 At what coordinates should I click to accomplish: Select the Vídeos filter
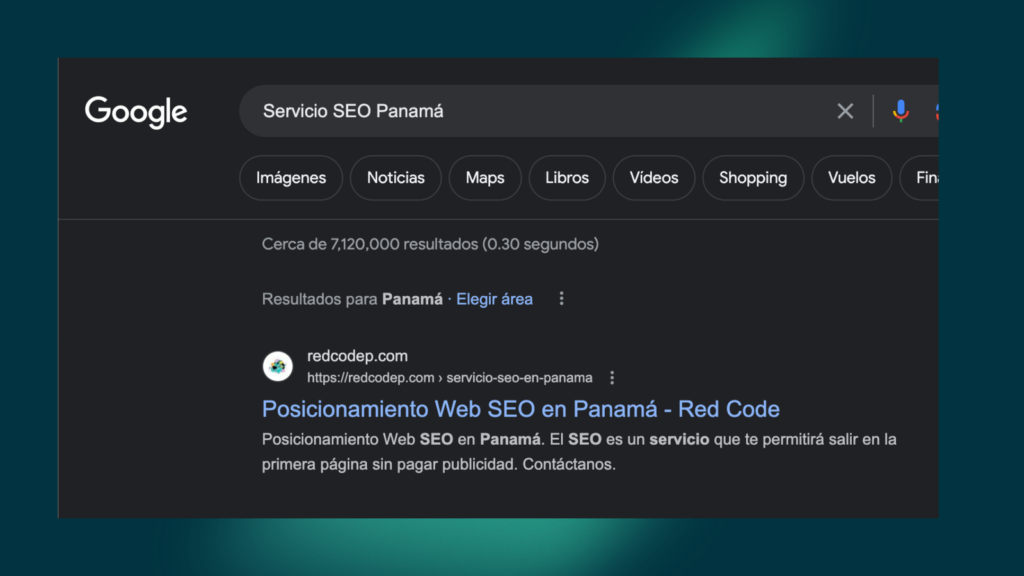point(653,177)
